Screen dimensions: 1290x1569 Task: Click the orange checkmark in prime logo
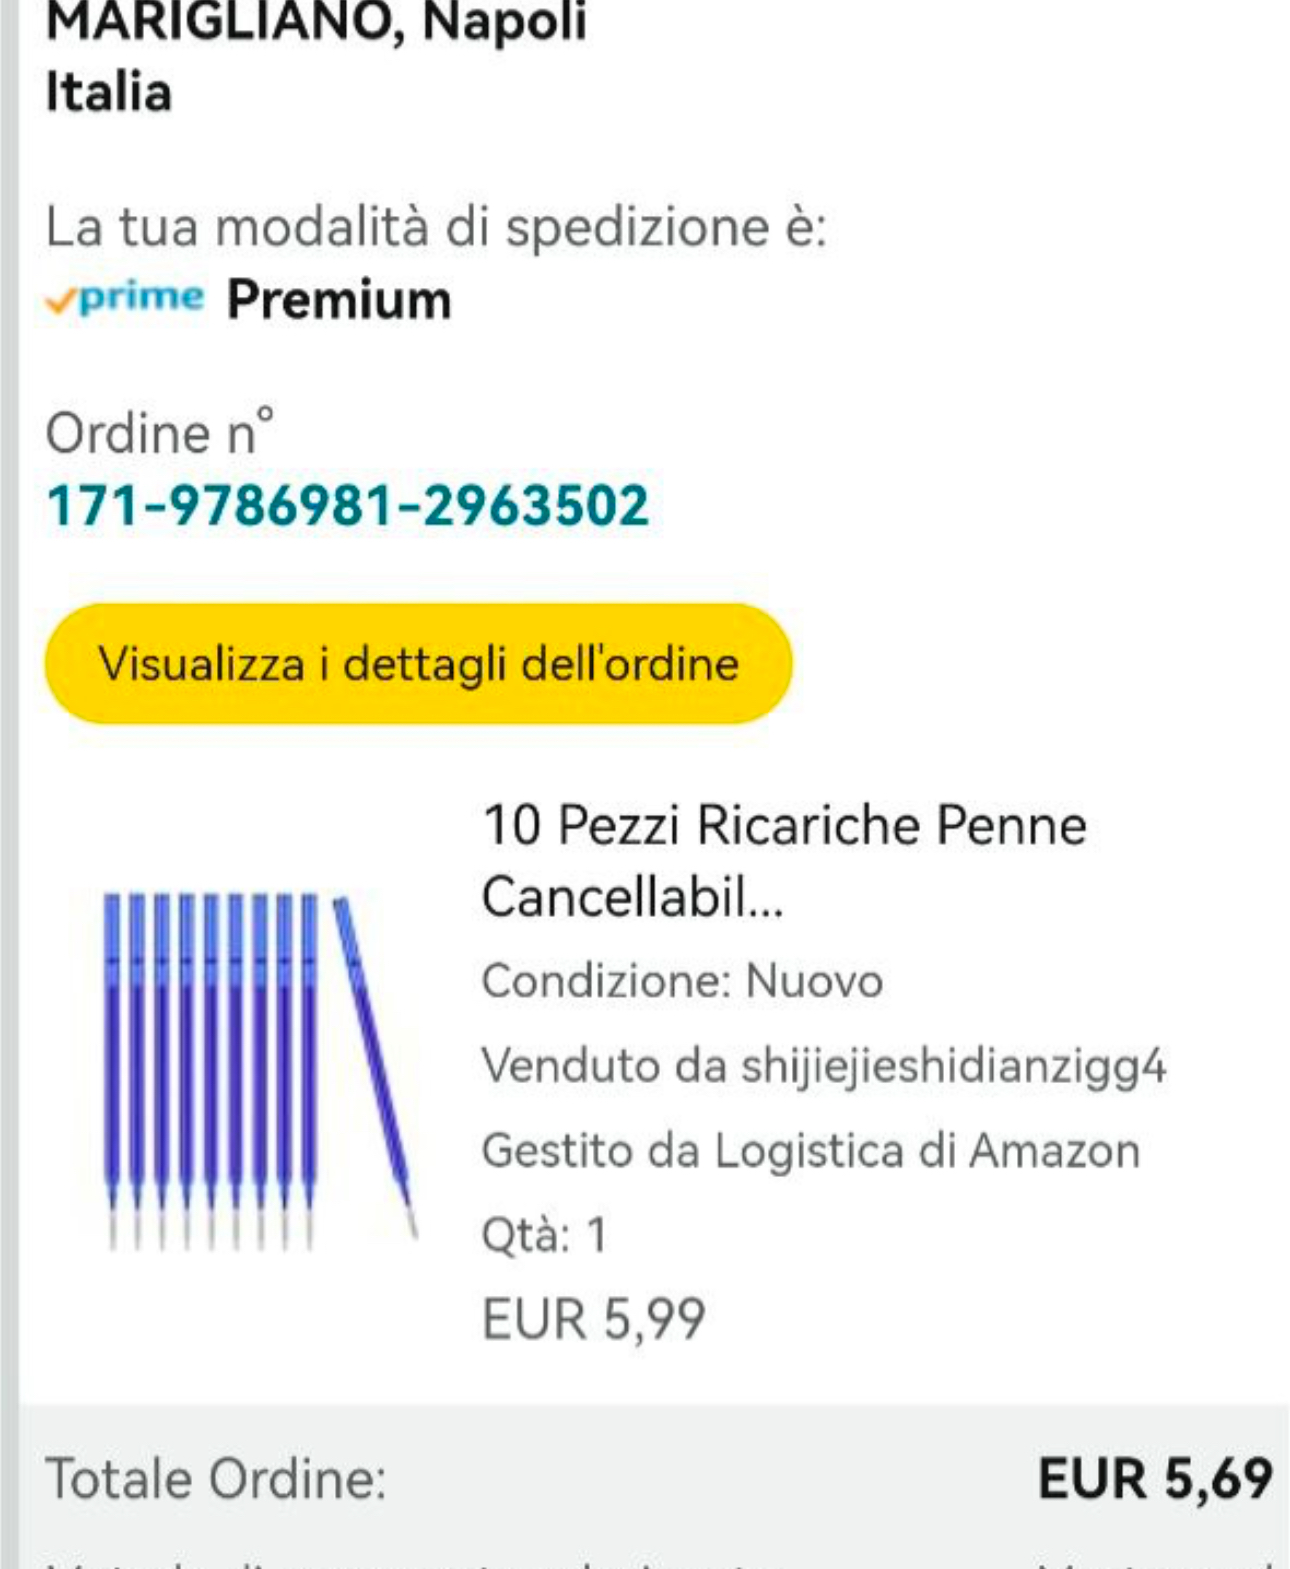pos(60,300)
